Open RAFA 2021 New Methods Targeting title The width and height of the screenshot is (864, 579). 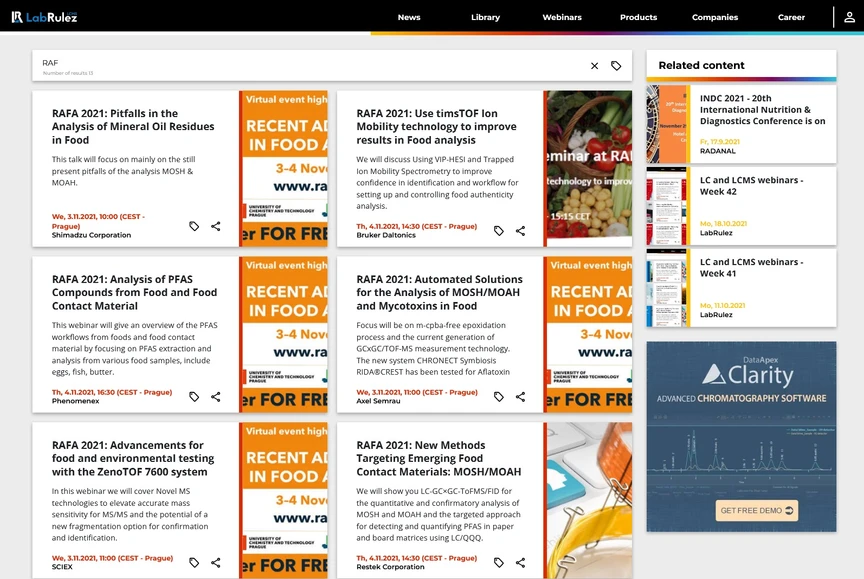439,458
